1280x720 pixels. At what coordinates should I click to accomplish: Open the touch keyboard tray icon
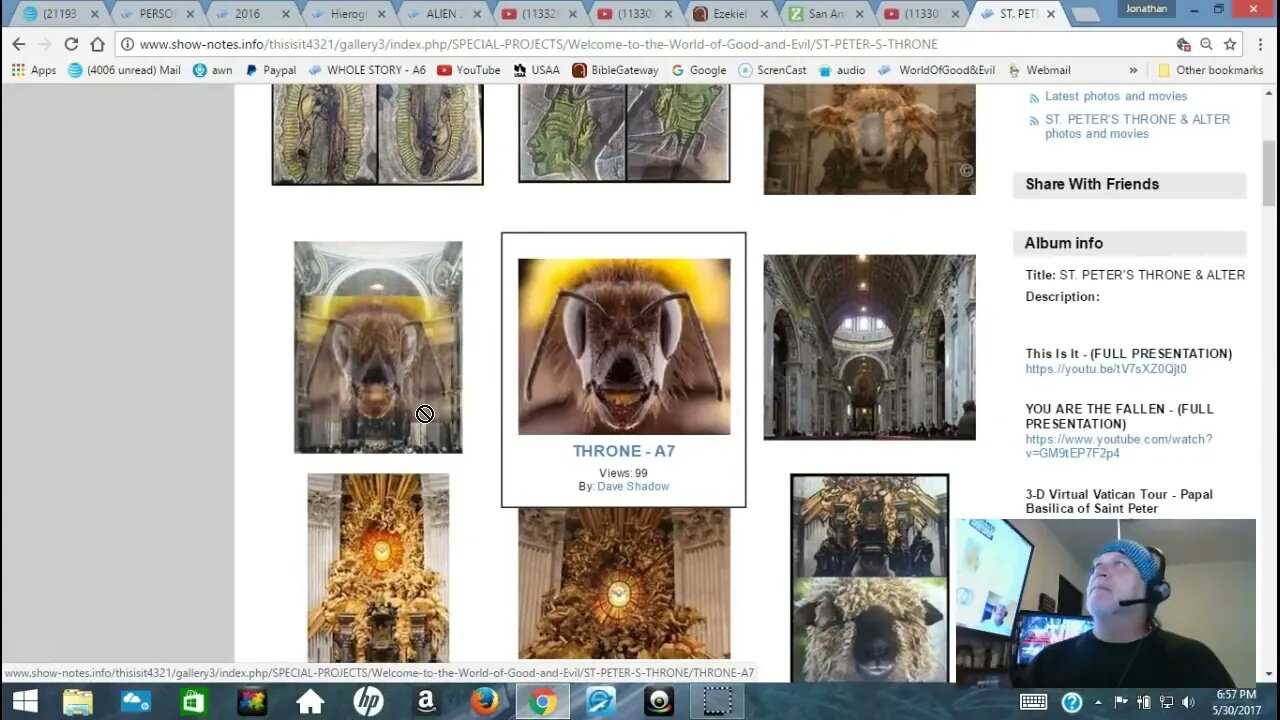pos(1033,702)
